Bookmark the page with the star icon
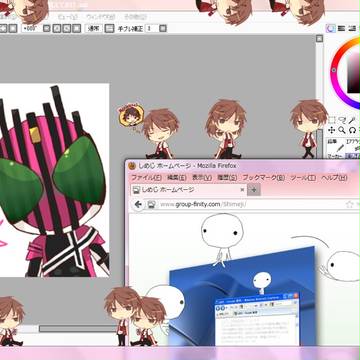 [349, 204]
